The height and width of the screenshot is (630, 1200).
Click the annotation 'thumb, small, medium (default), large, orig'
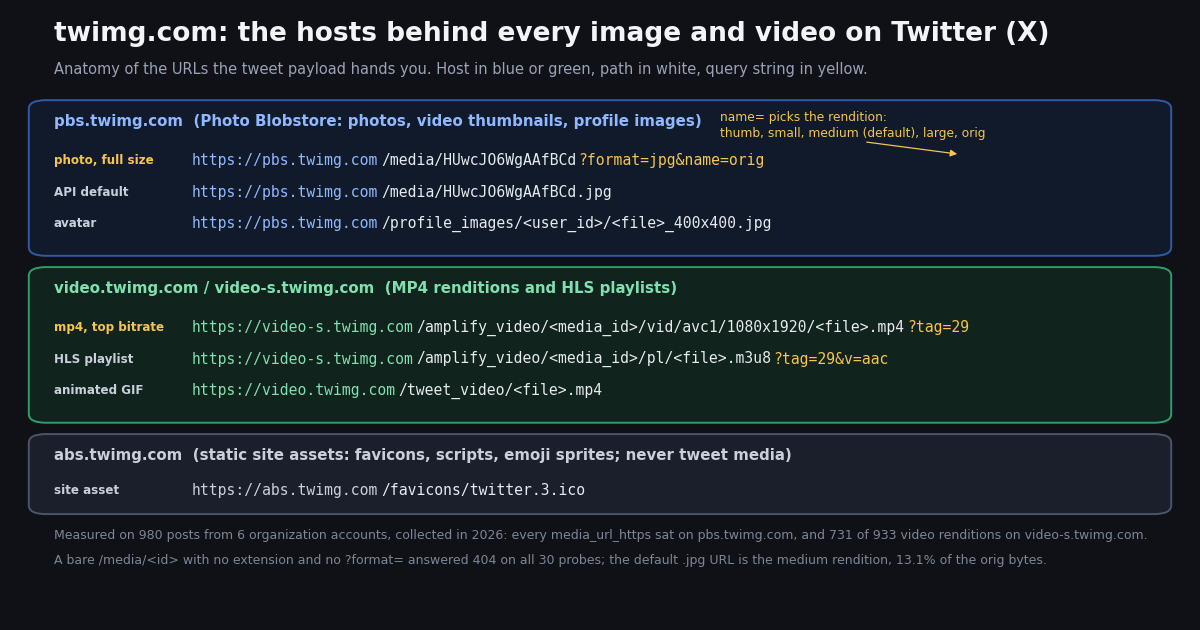click(852, 133)
